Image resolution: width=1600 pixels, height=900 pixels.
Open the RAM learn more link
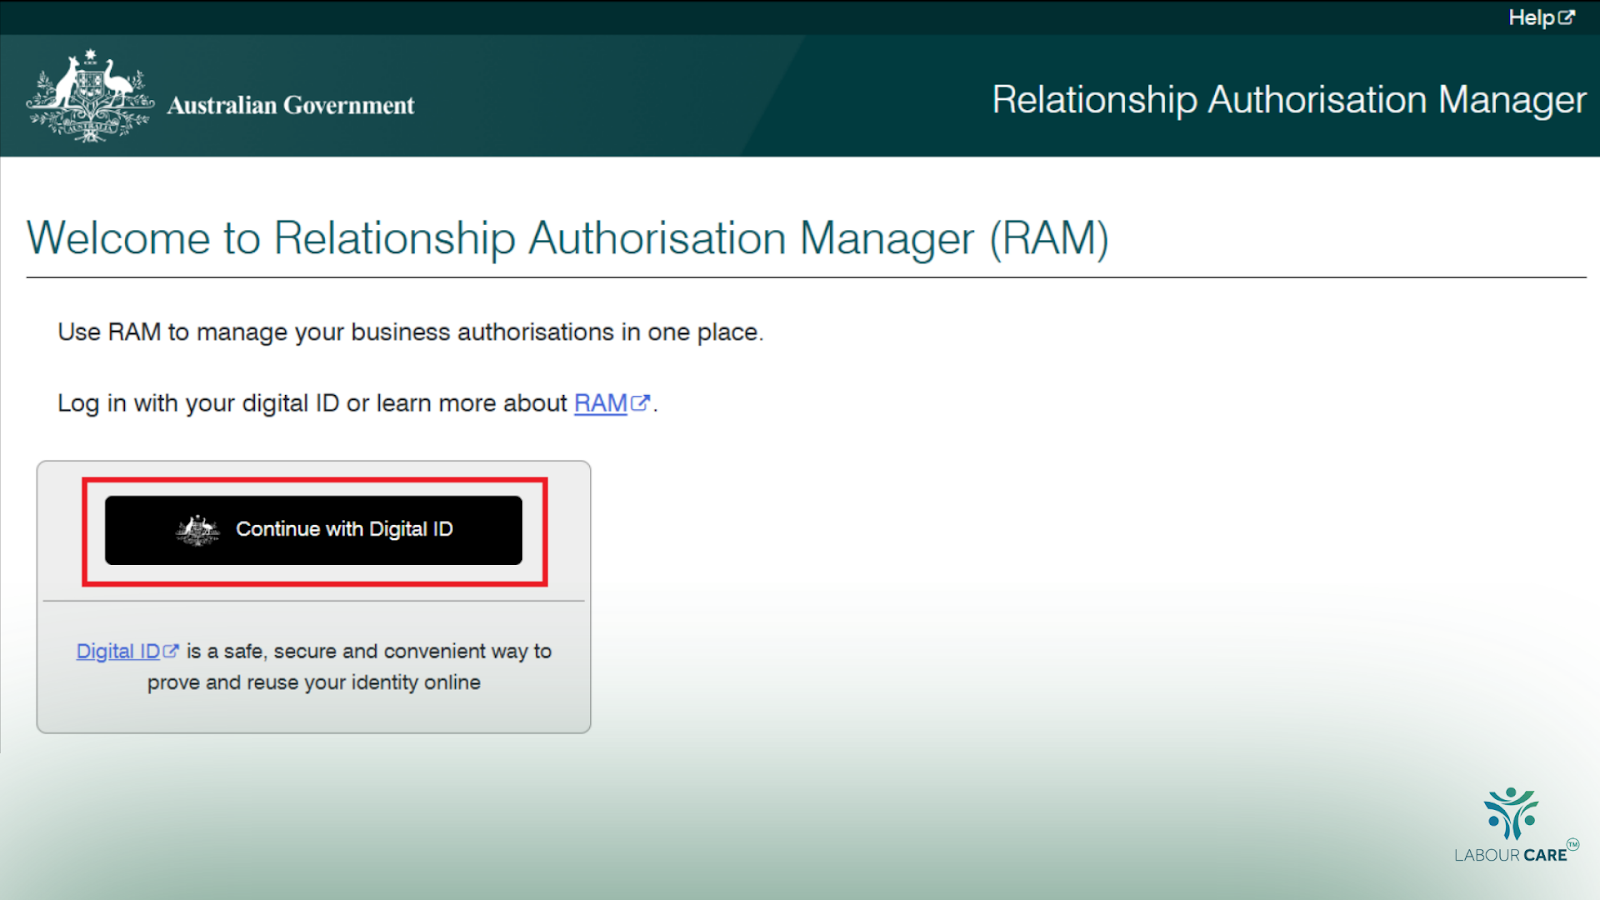(x=611, y=403)
